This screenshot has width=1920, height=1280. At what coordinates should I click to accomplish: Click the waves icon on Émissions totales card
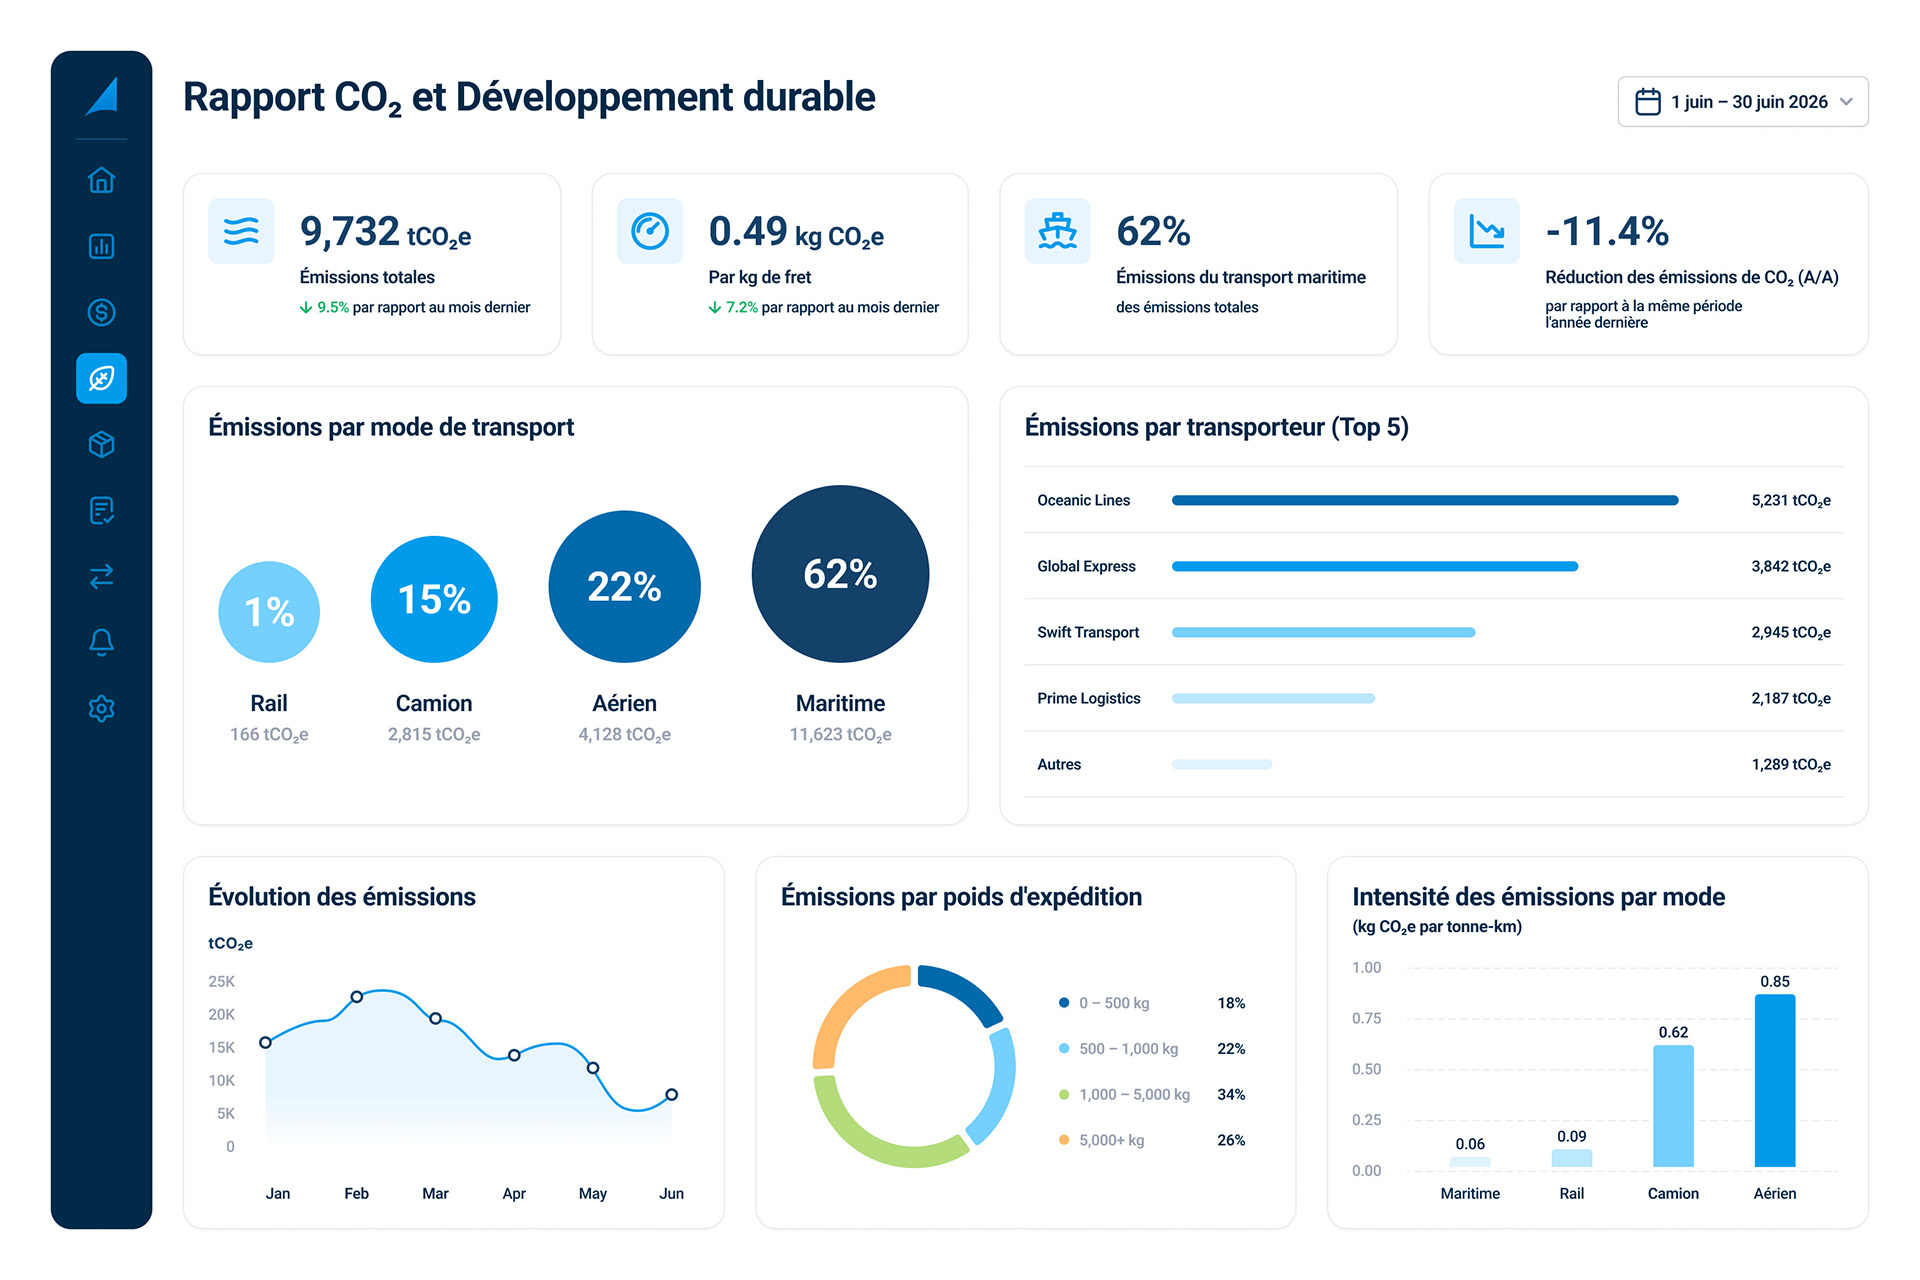[x=241, y=231]
